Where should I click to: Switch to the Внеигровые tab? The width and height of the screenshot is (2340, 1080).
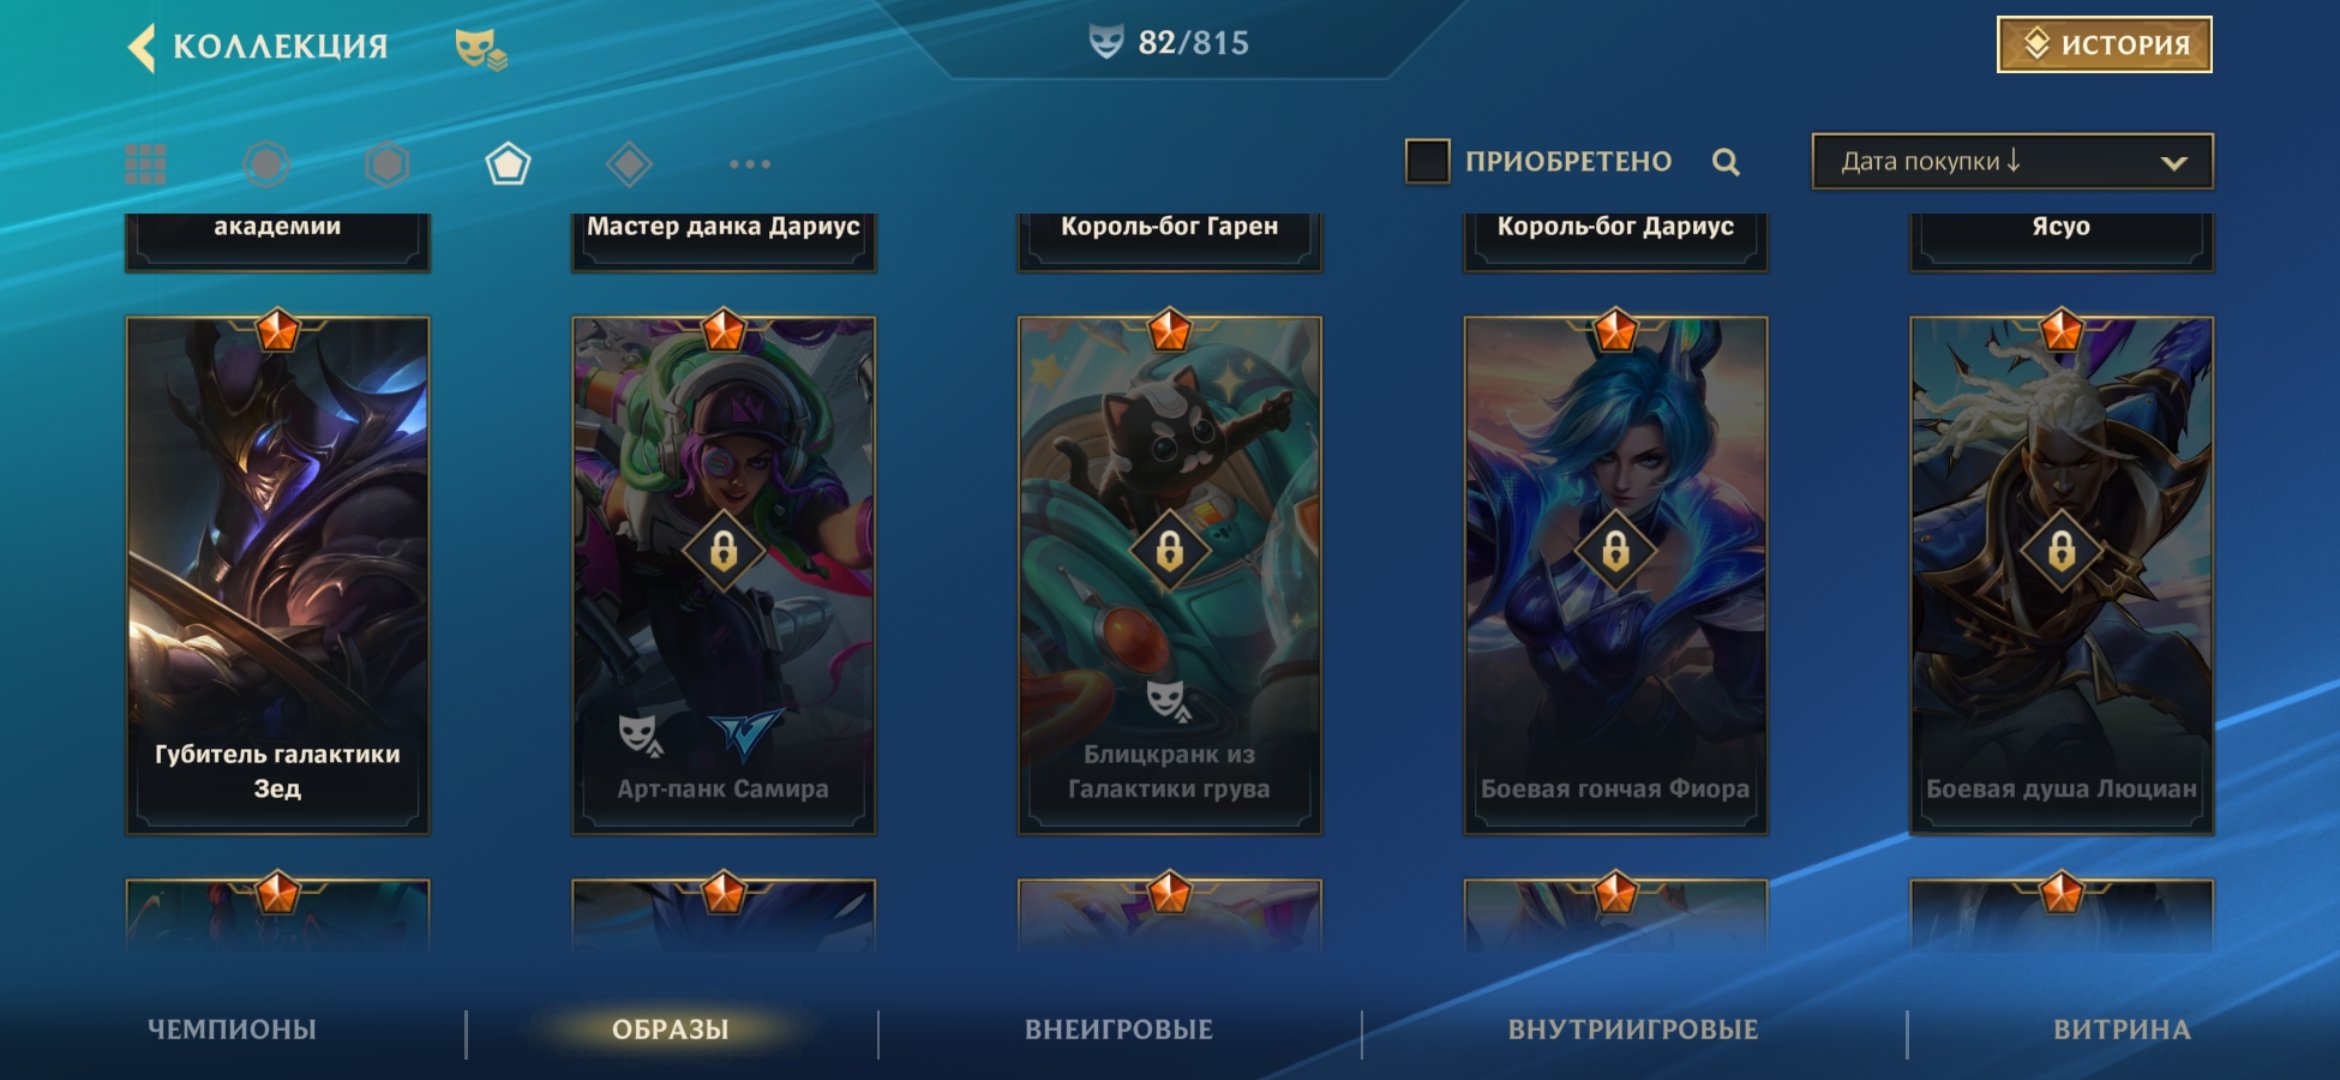[x=1118, y=1030]
